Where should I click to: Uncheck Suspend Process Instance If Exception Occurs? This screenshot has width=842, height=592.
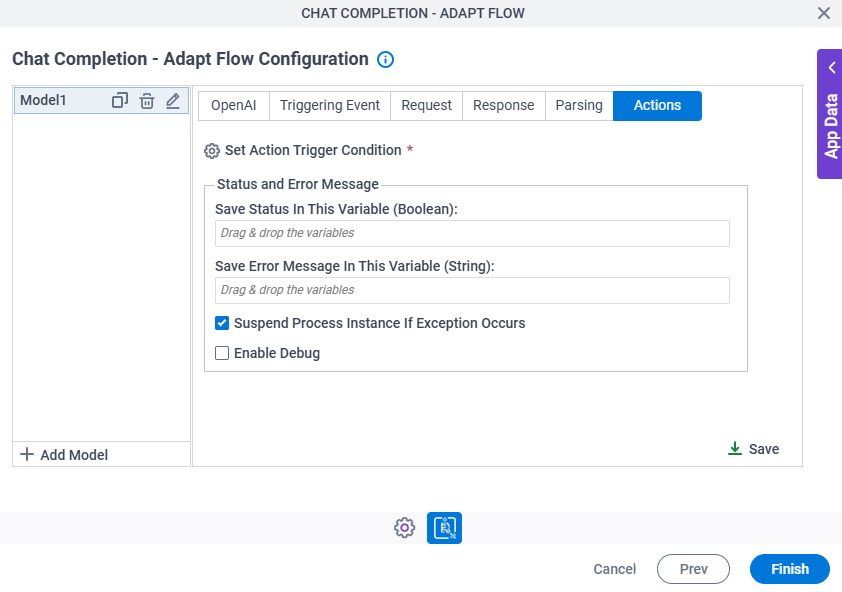tap(222, 323)
